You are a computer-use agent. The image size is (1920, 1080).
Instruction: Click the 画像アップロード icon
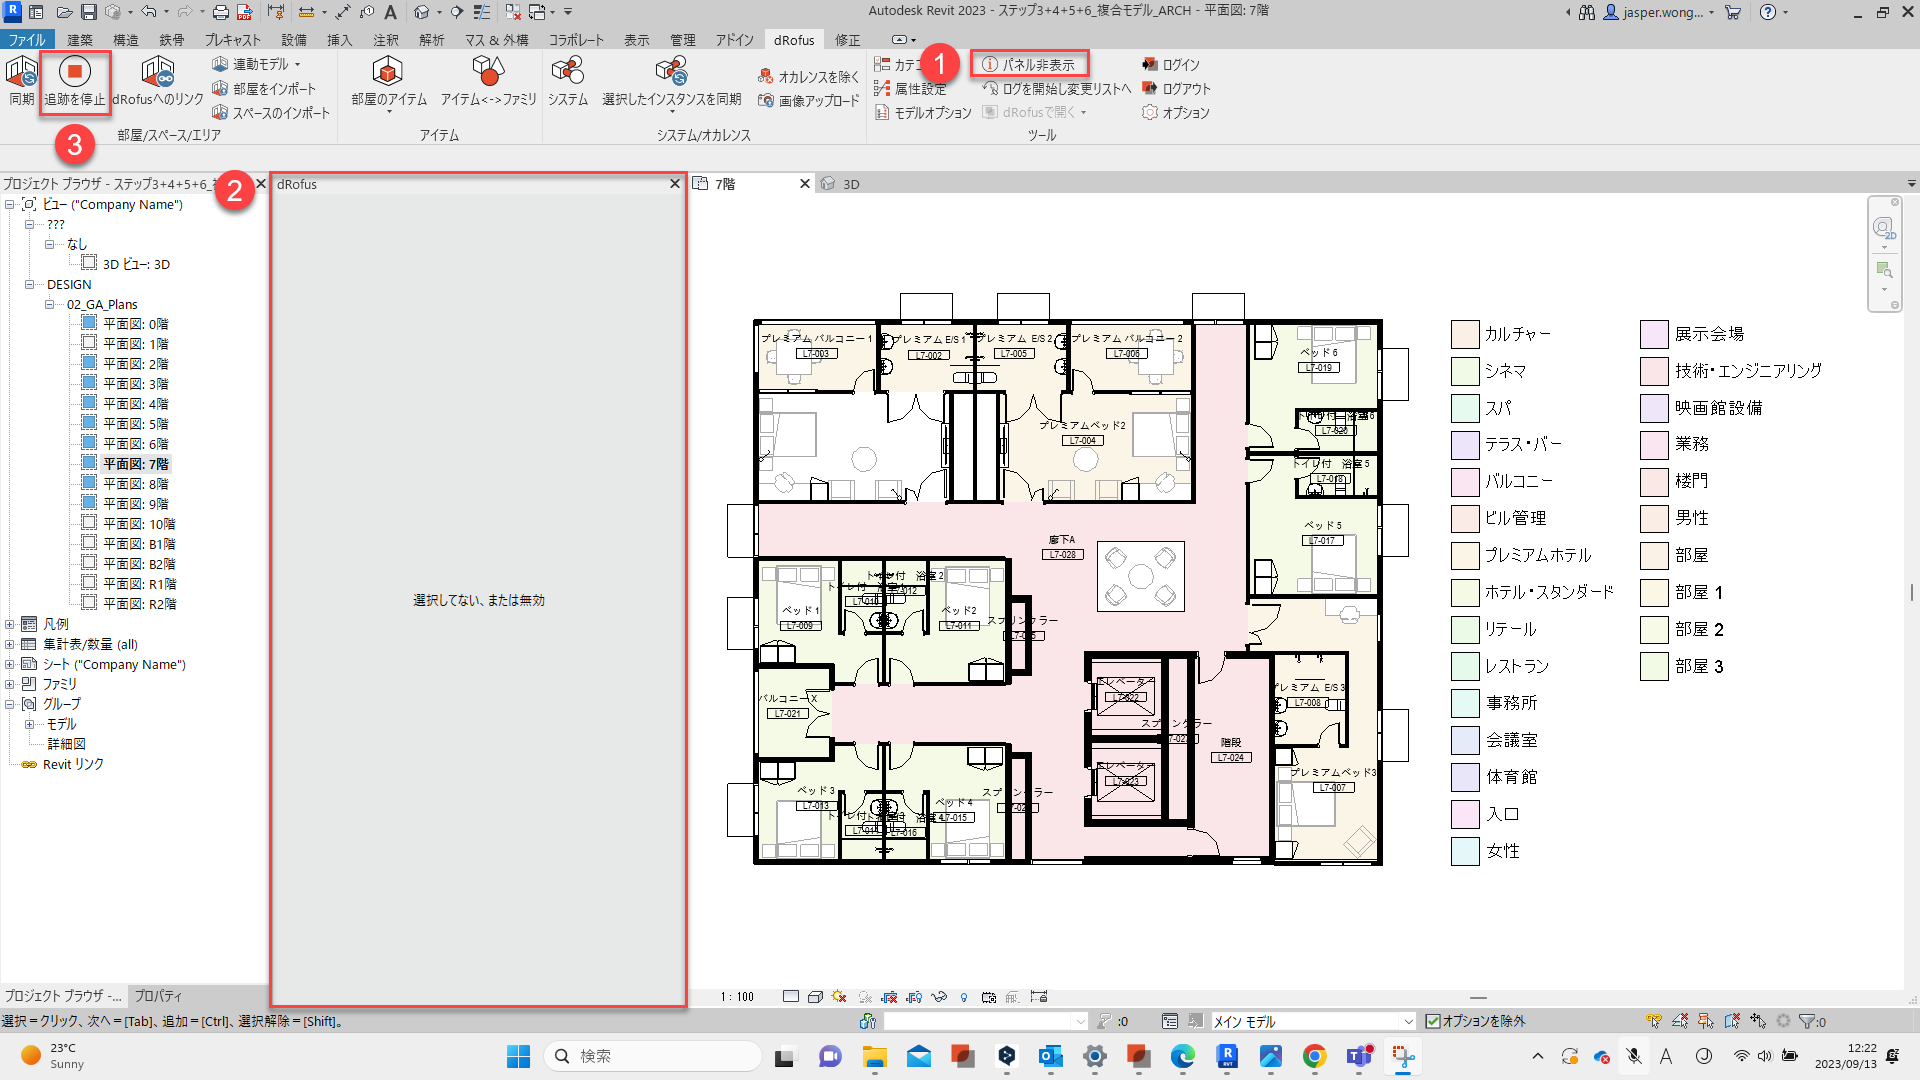[x=766, y=101]
